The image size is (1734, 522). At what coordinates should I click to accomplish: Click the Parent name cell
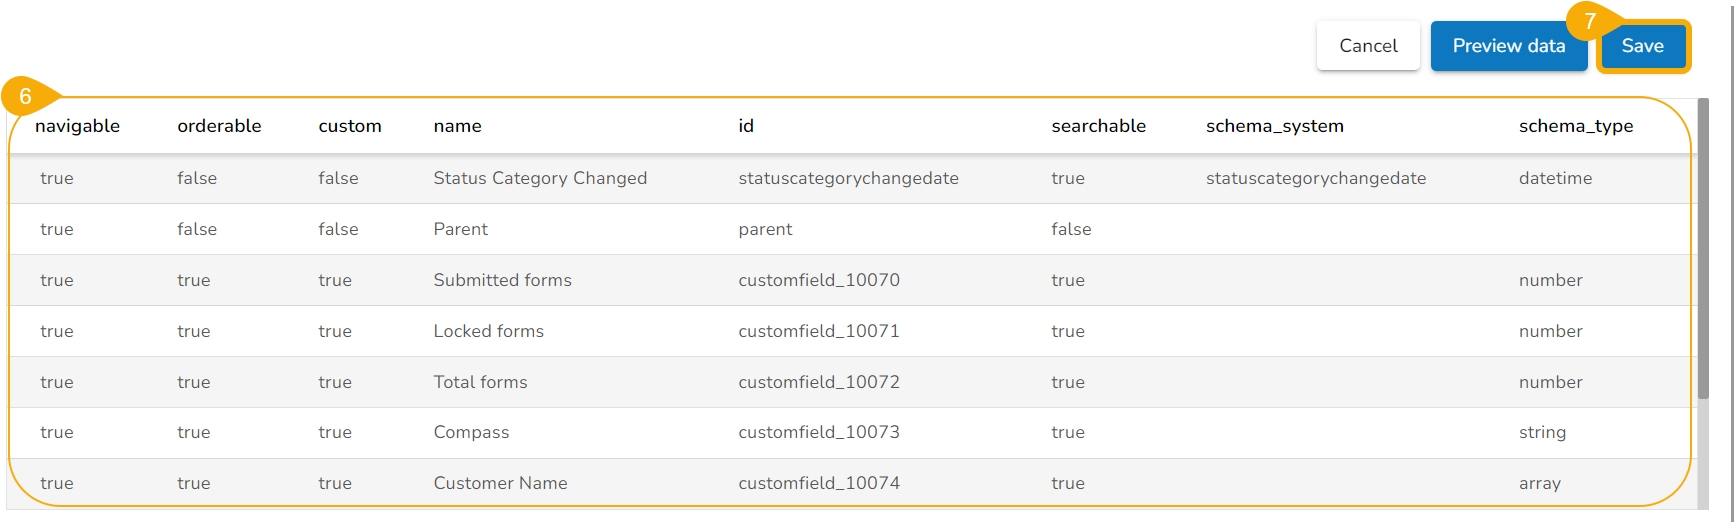[461, 229]
